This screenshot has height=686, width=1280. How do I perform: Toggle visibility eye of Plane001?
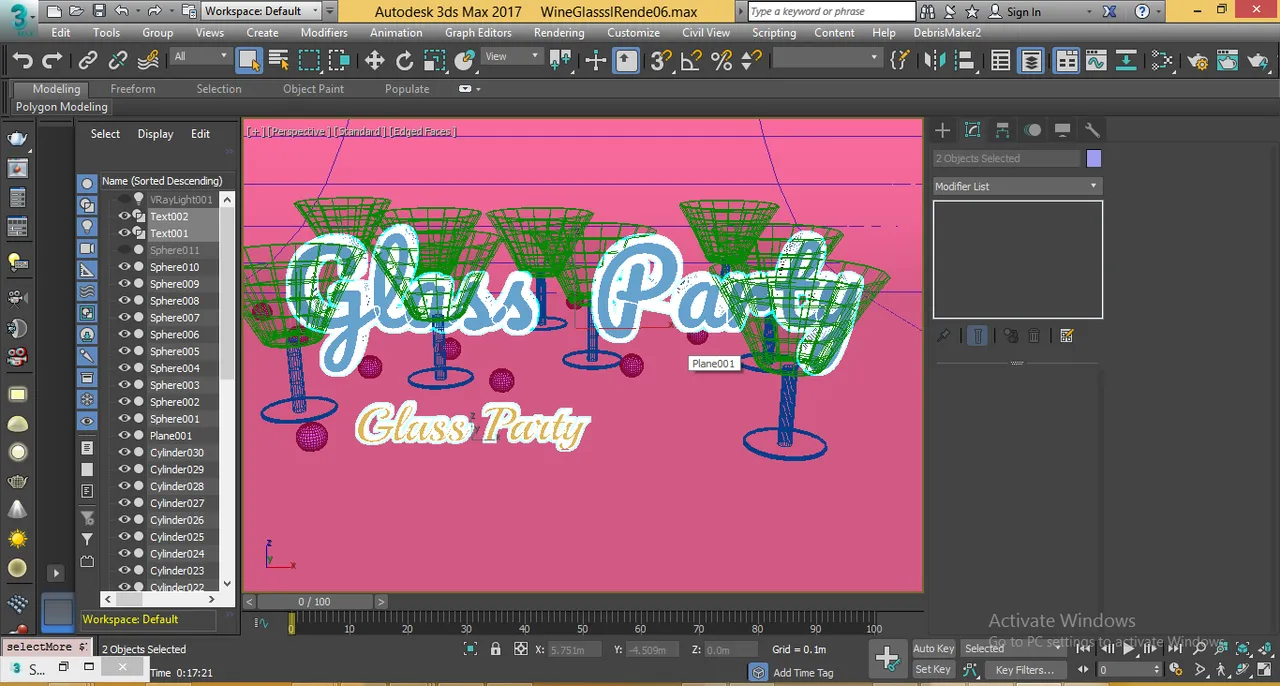coord(125,435)
